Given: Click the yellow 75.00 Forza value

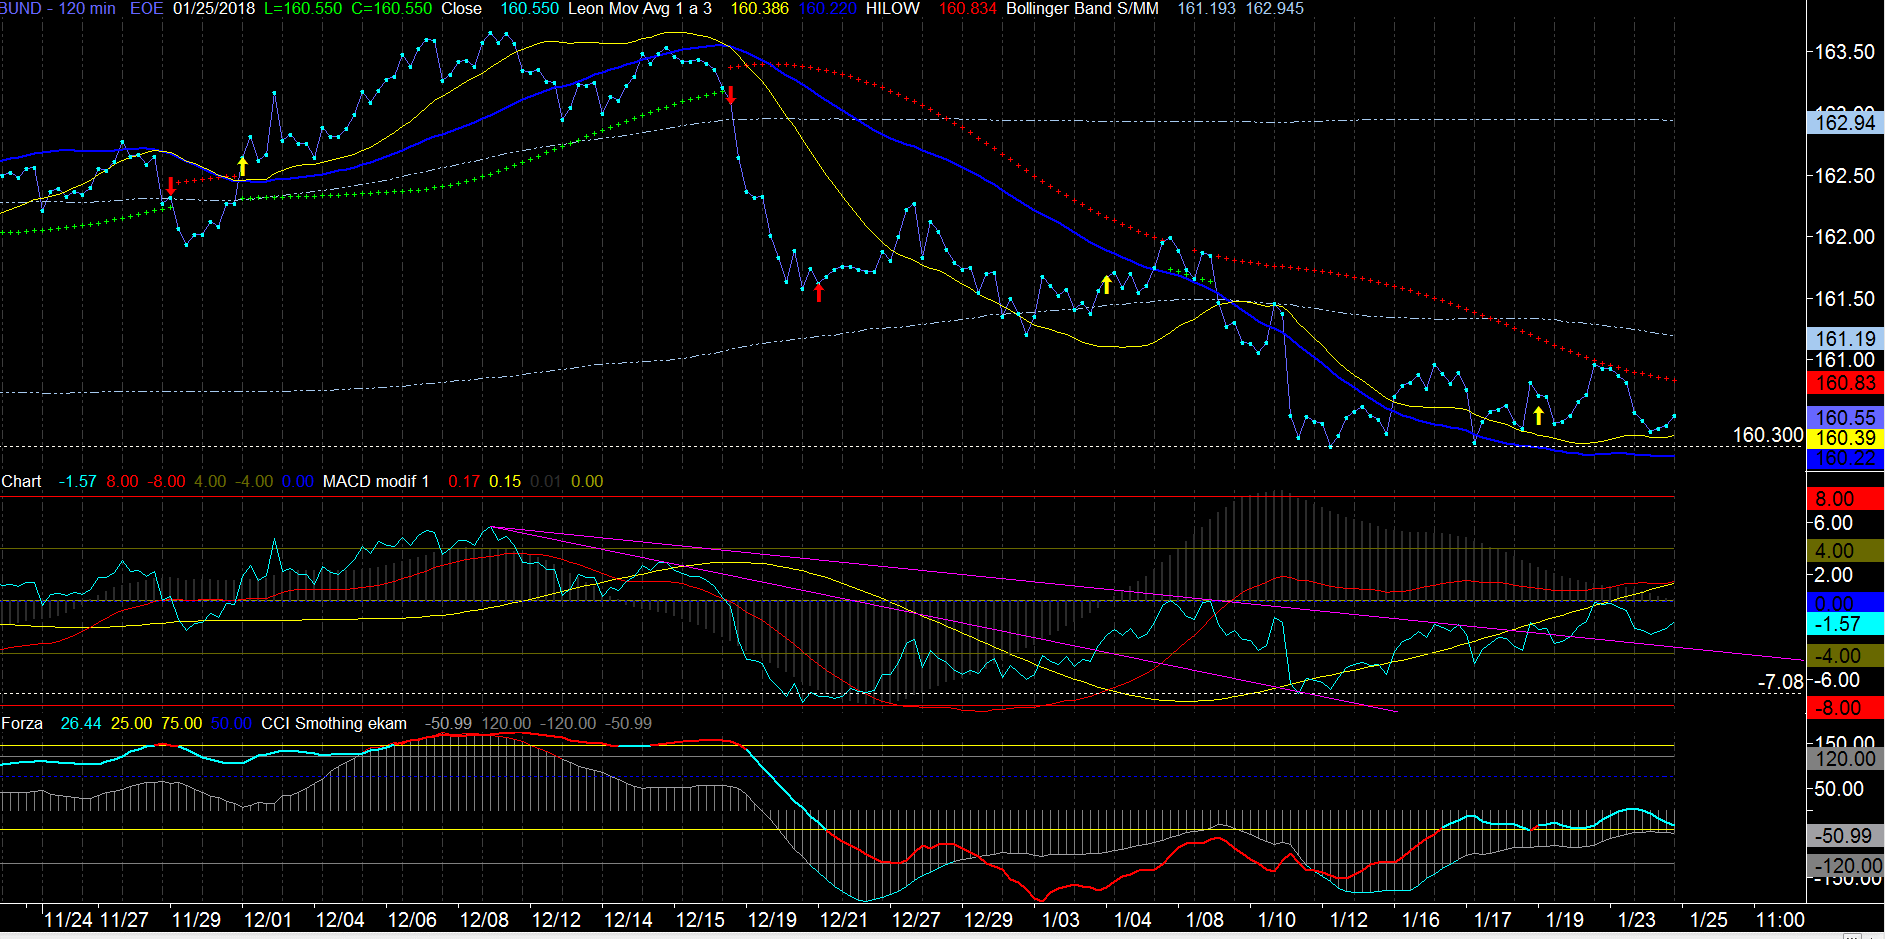Looking at the screenshot, I should pyautogui.click(x=181, y=723).
